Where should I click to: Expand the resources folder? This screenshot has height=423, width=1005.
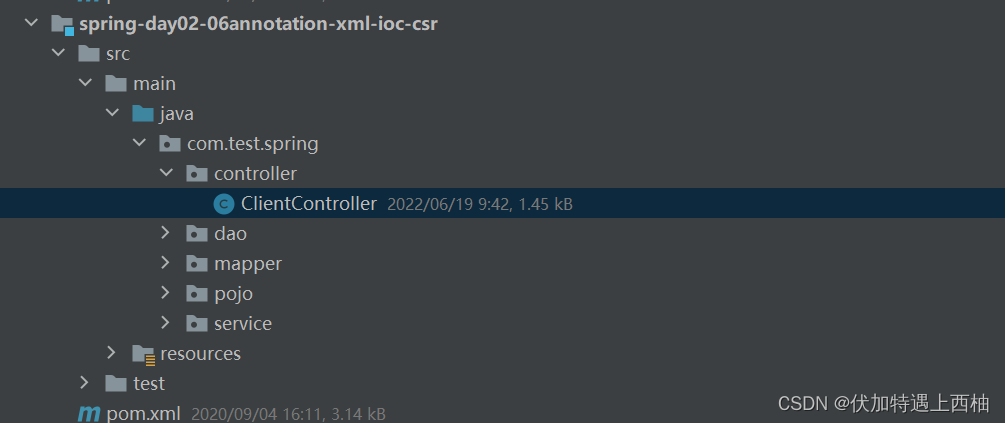pos(112,352)
